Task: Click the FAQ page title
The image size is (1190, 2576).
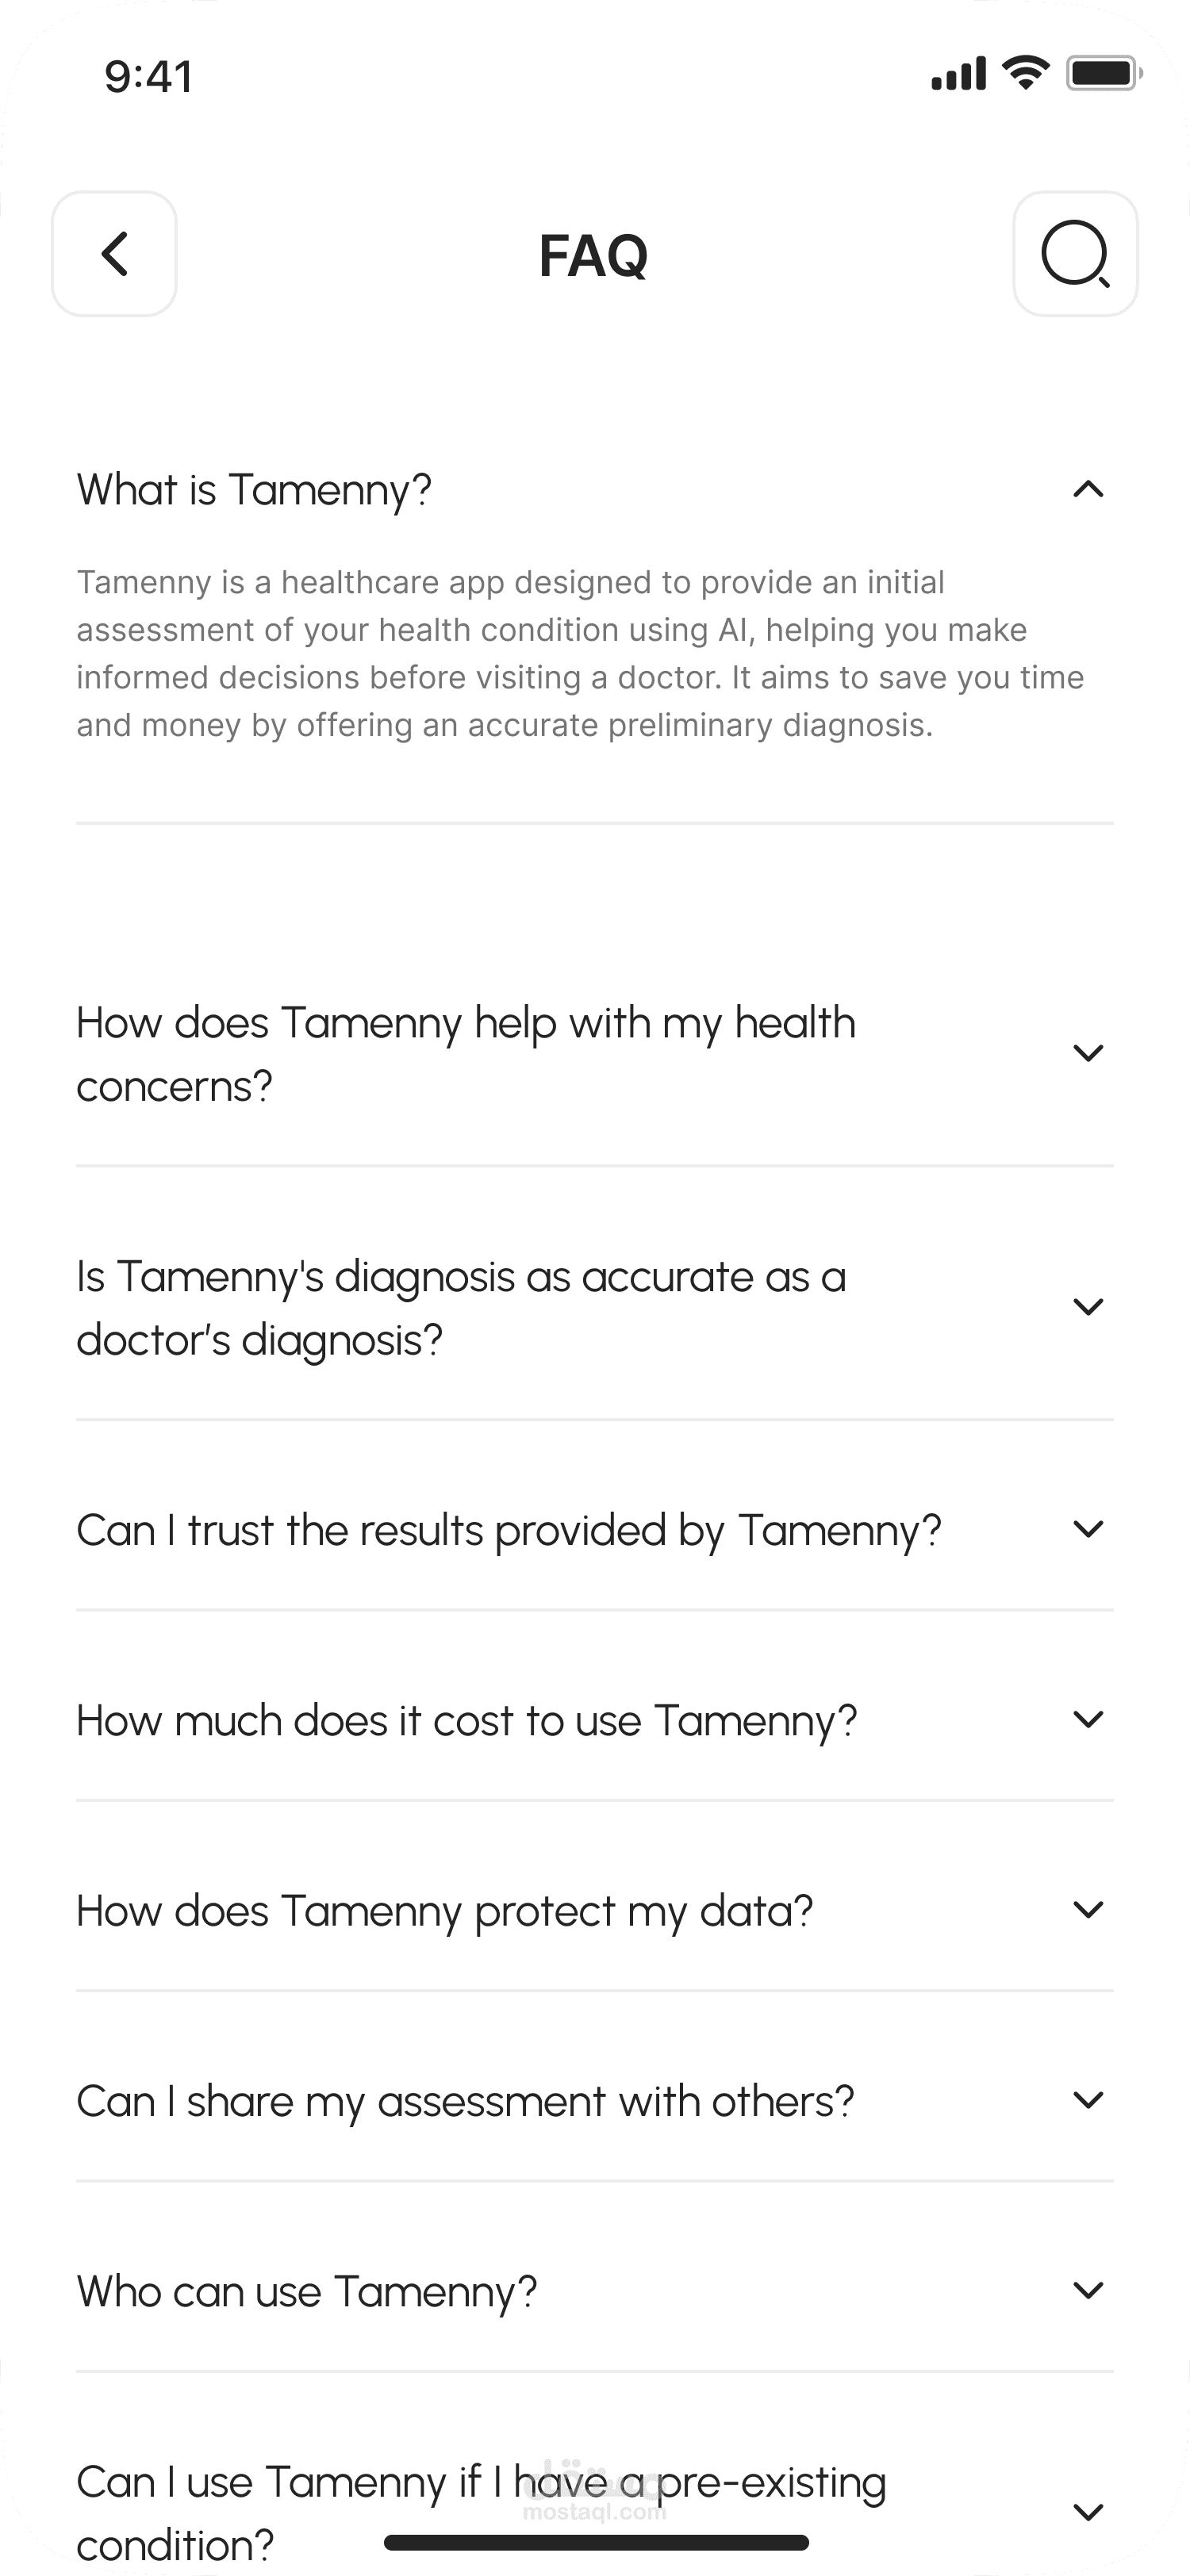Action: 594,255
